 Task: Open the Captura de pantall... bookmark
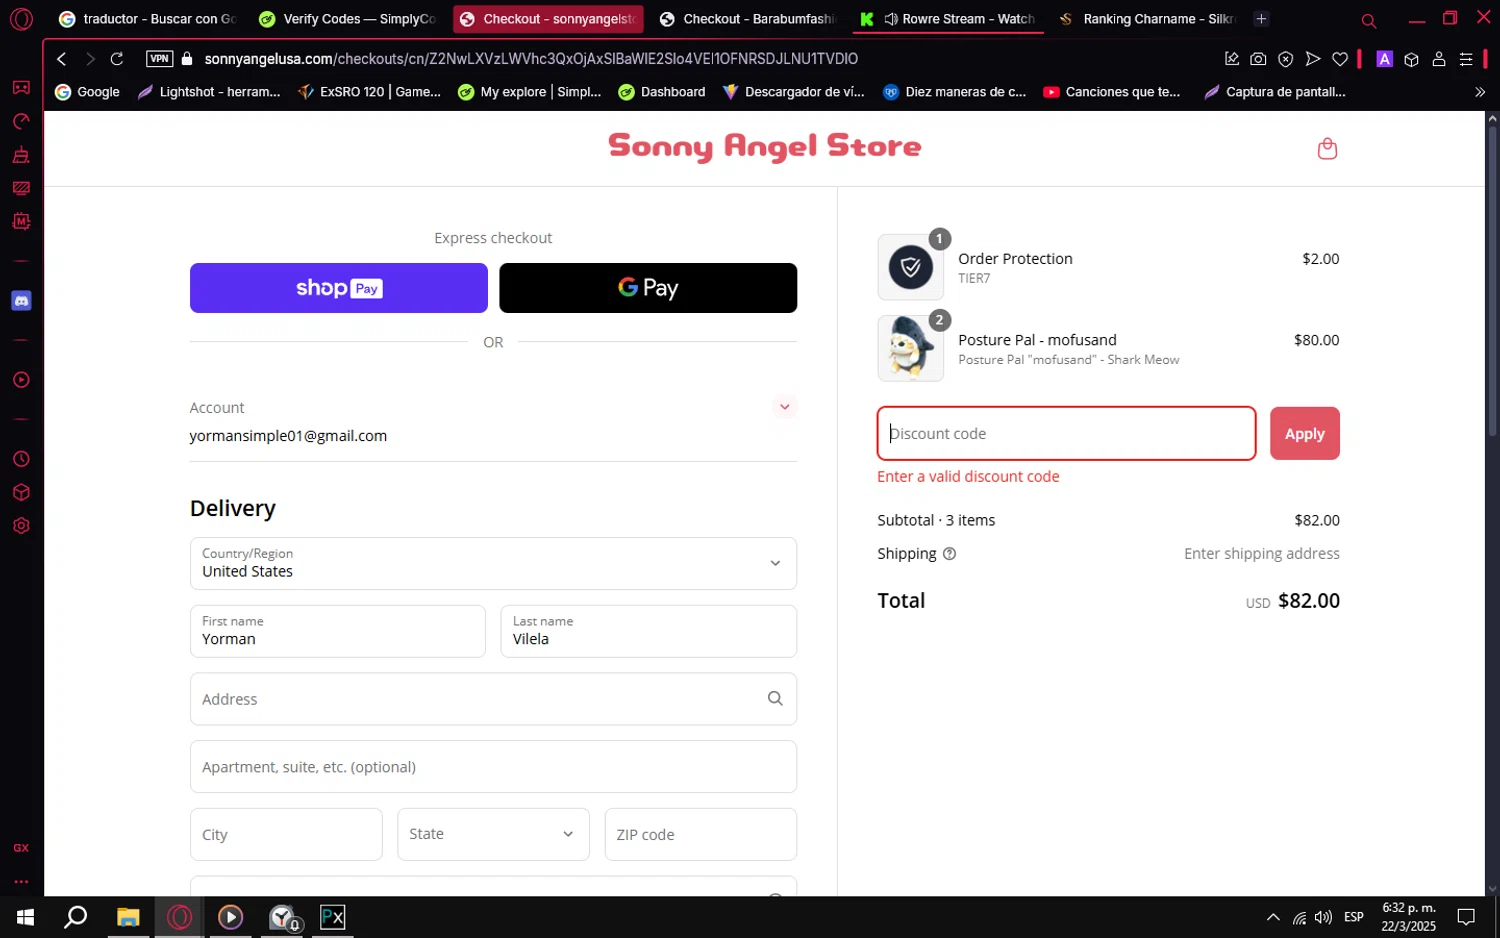(1275, 92)
